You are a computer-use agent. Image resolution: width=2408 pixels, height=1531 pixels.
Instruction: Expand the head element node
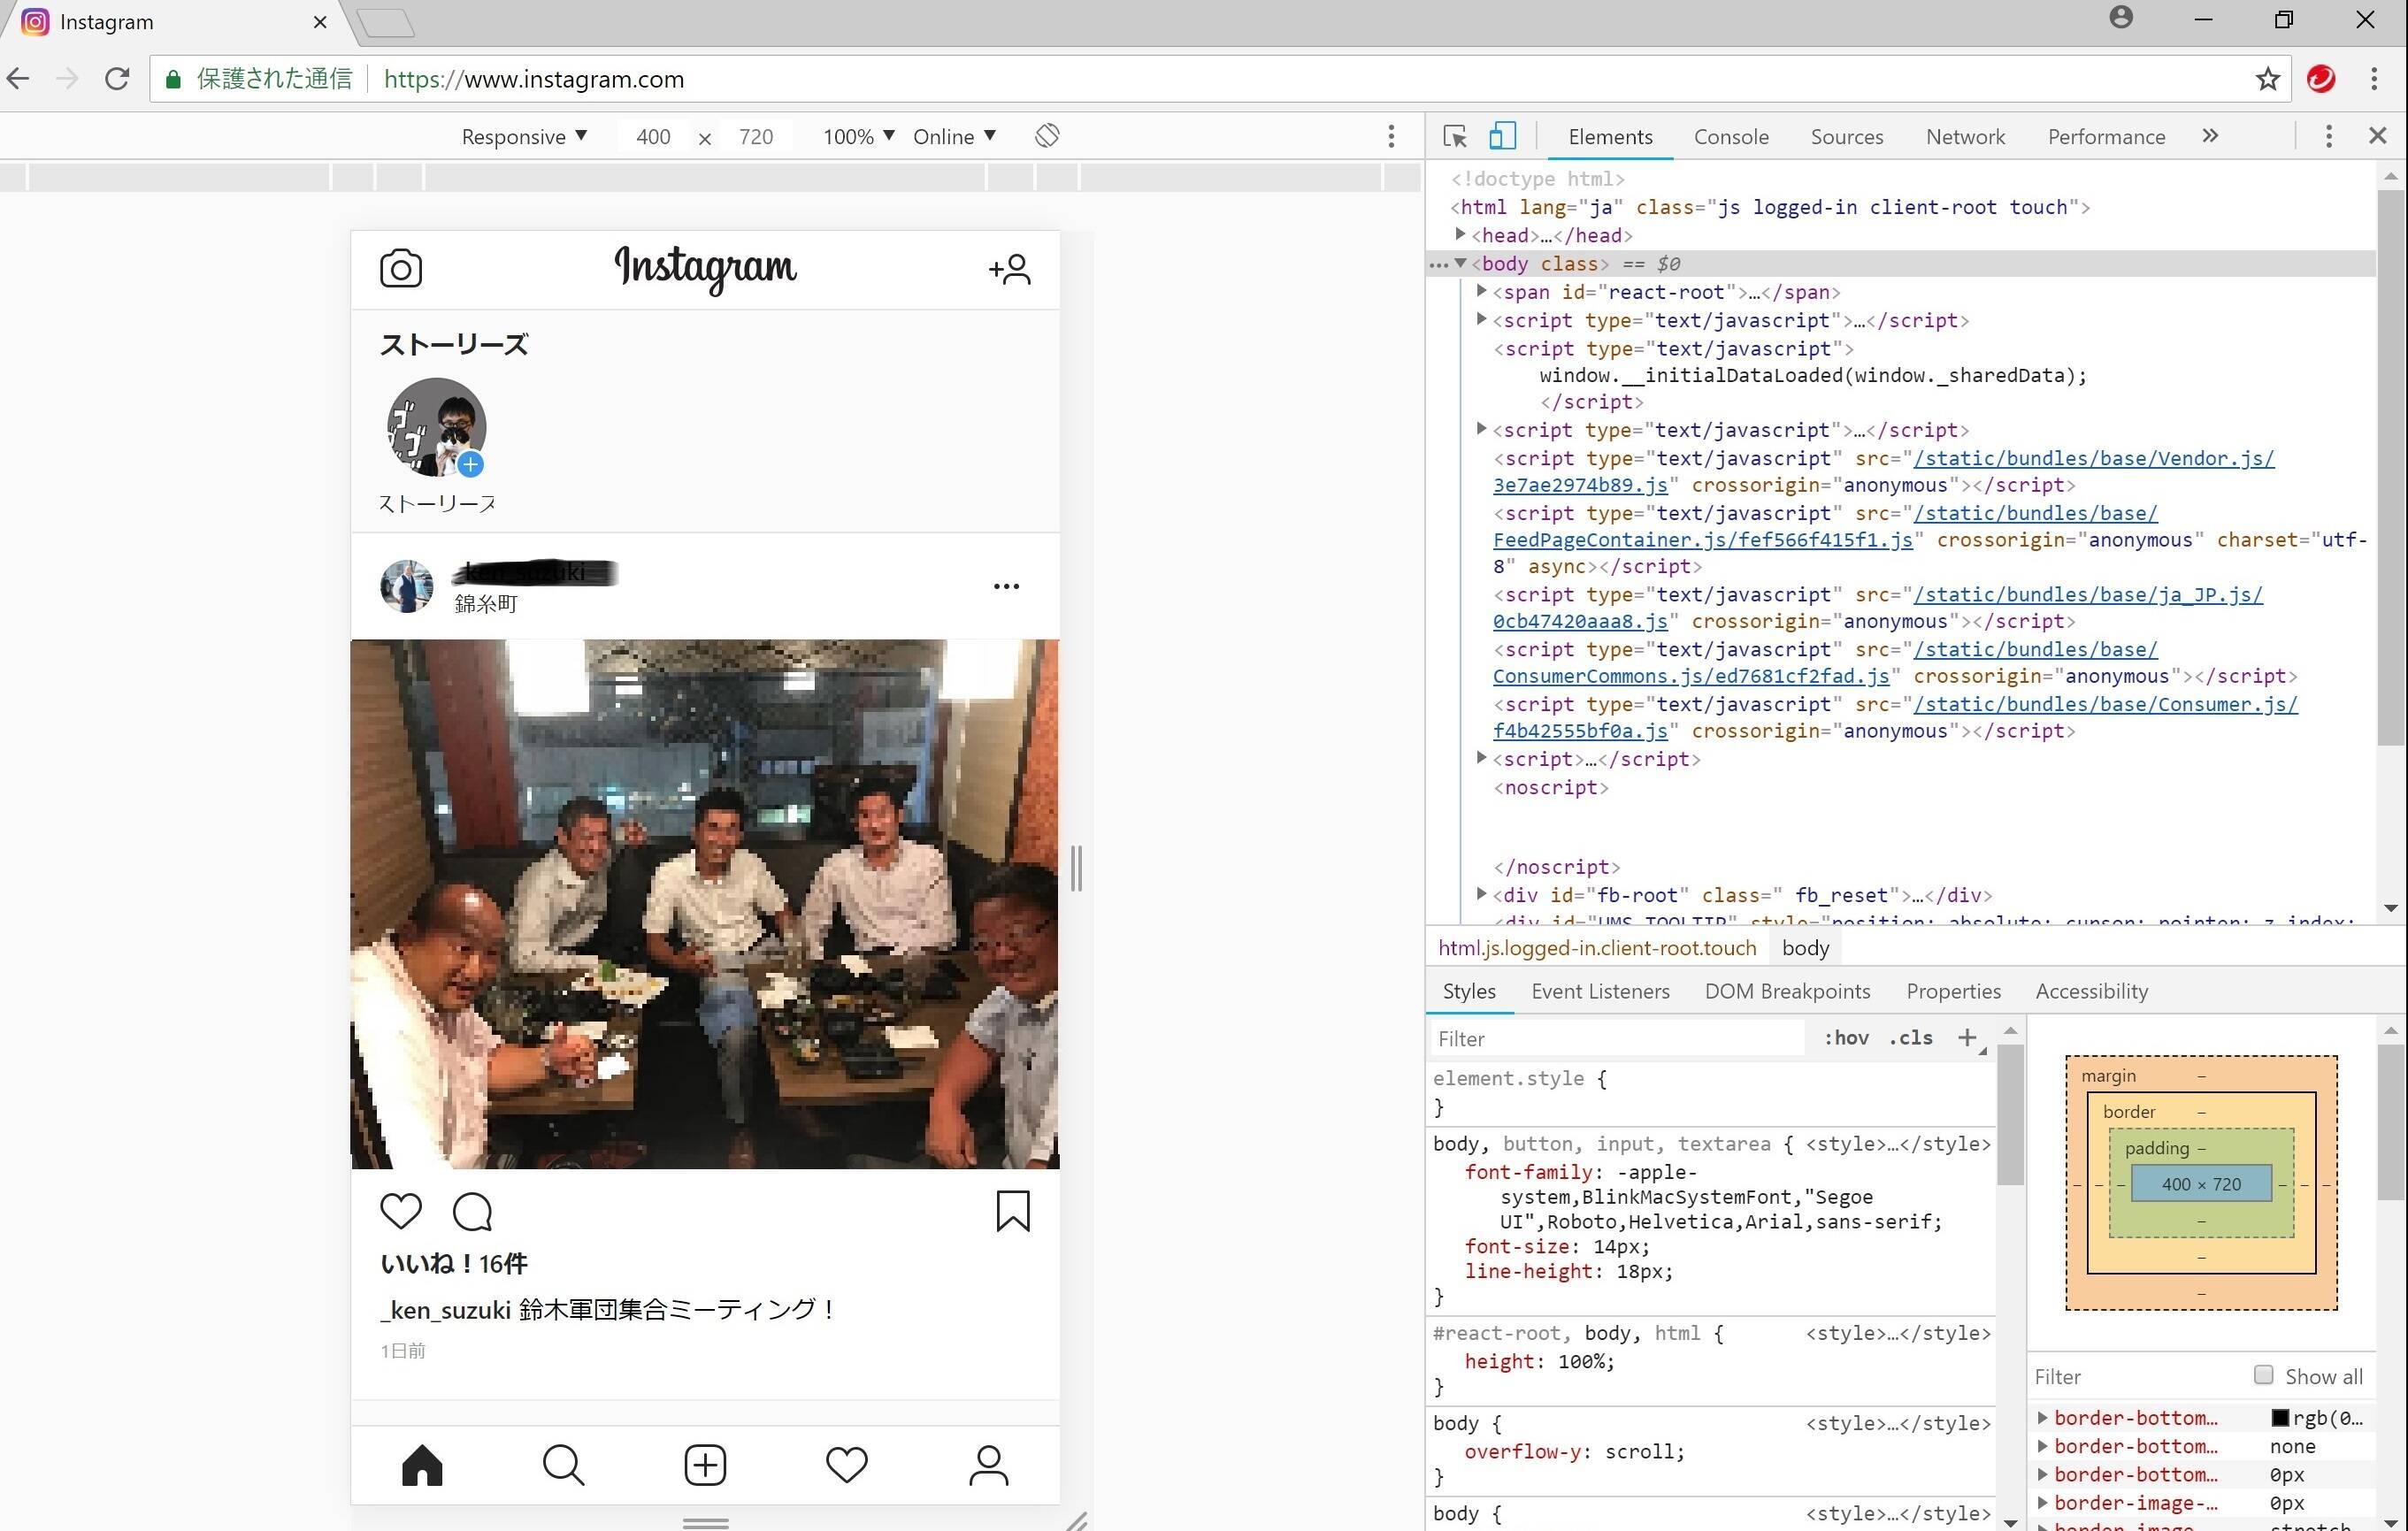pos(1460,234)
